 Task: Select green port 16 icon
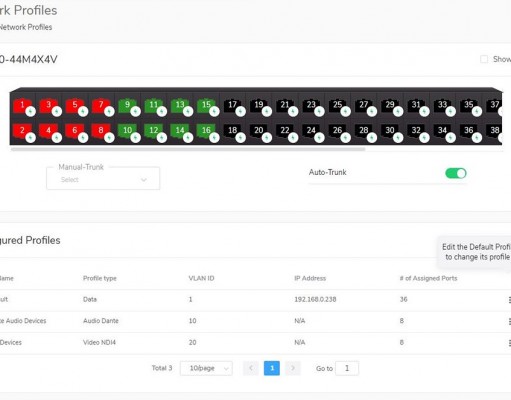click(206, 132)
